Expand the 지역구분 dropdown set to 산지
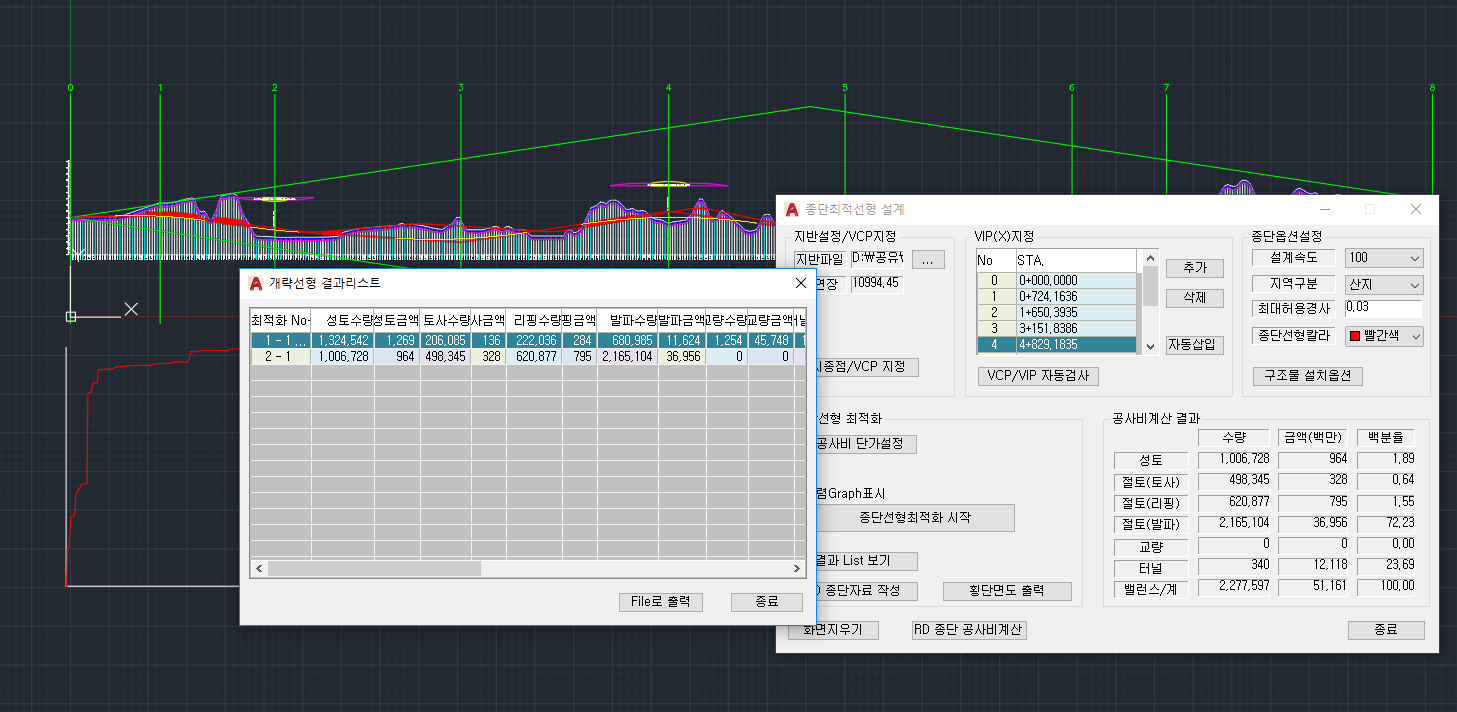This screenshot has width=1457, height=712. coord(1383,284)
